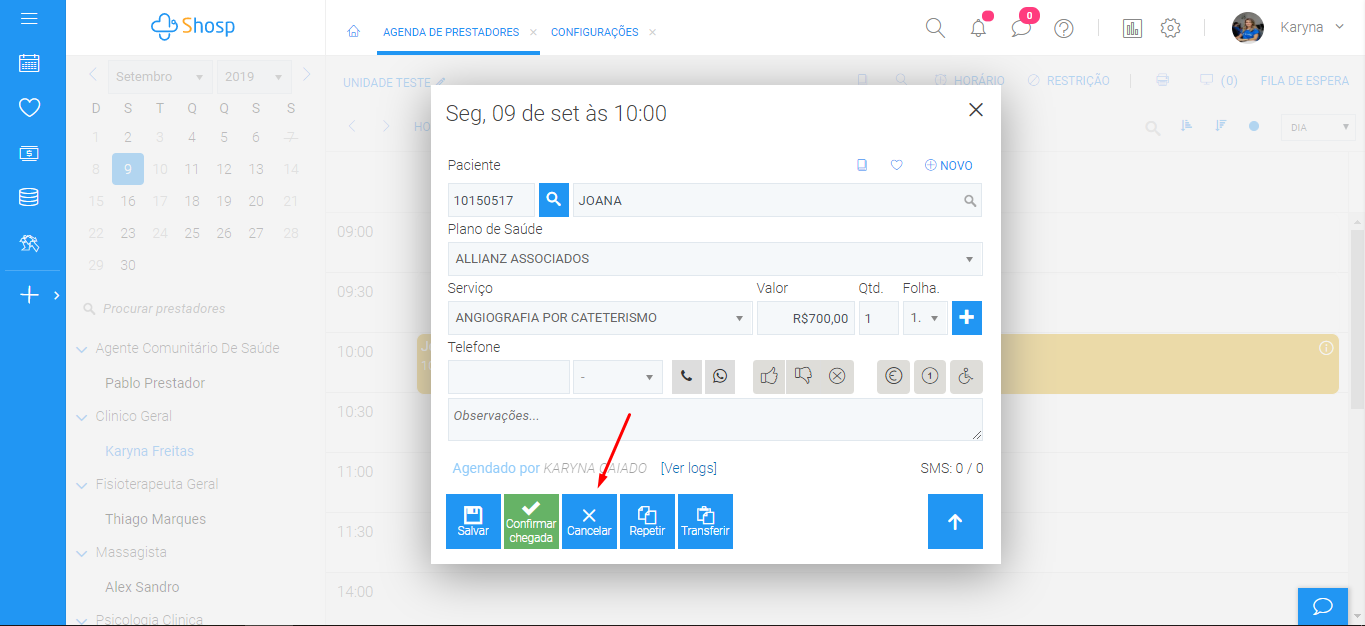Close the appointment dialog
The height and width of the screenshot is (626, 1365).
[x=976, y=110]
